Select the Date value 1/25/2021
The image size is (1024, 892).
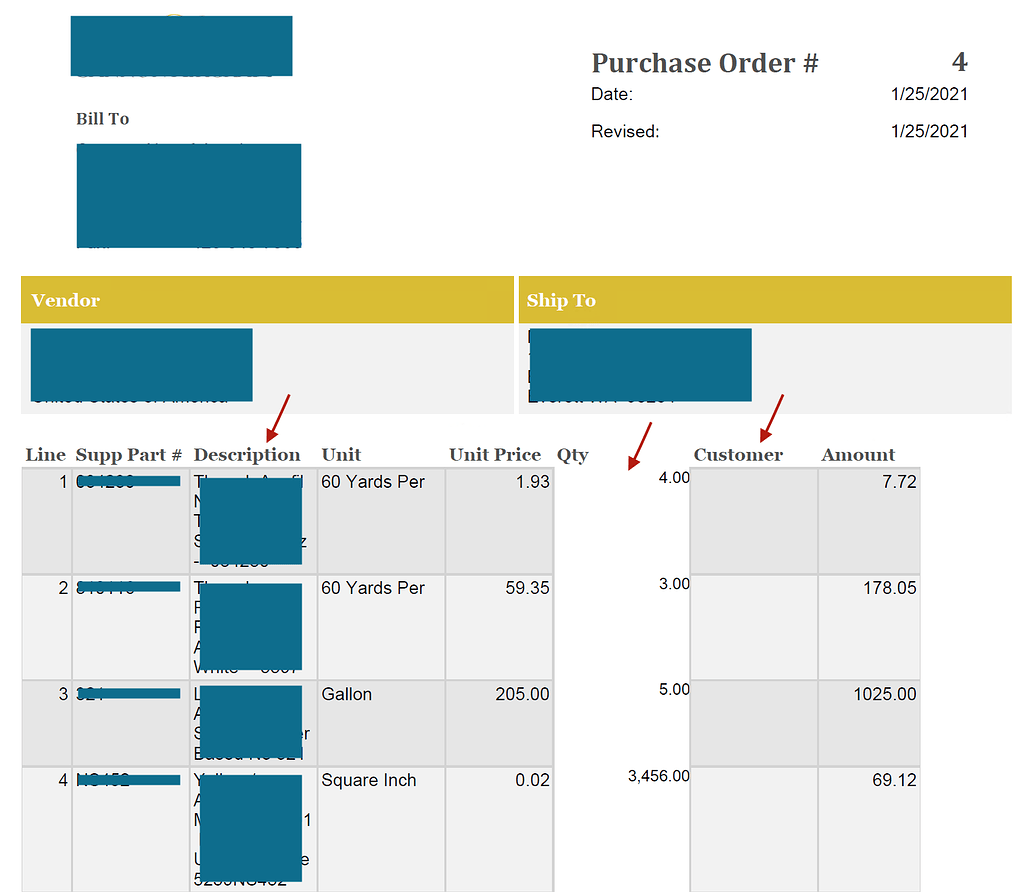tap(928, 94)
